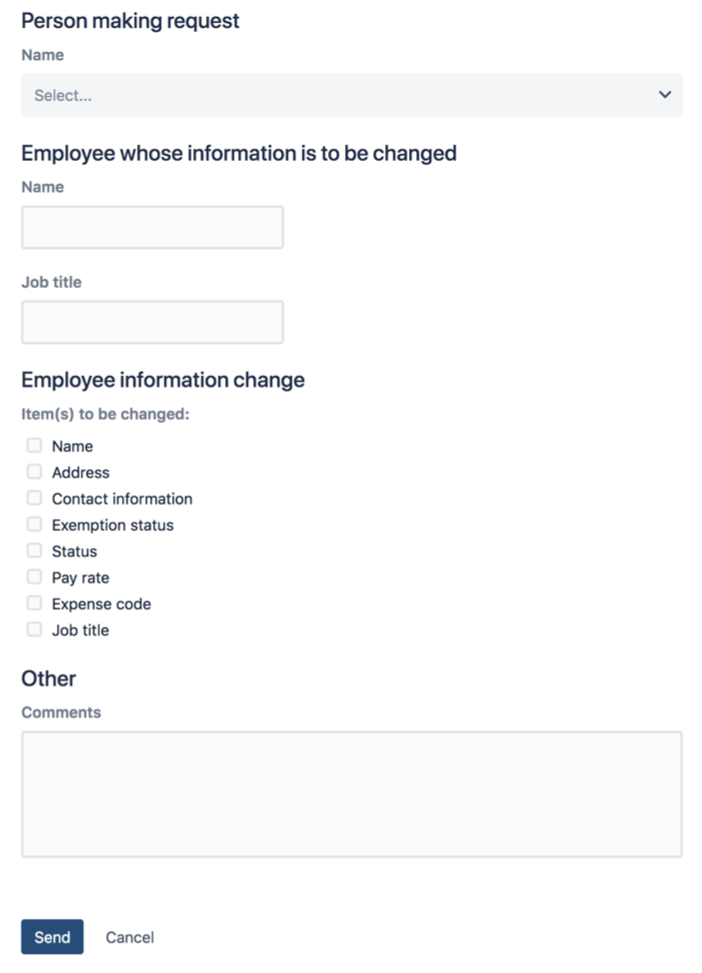Click inside the Comments text area

click(x=350, y=793)
